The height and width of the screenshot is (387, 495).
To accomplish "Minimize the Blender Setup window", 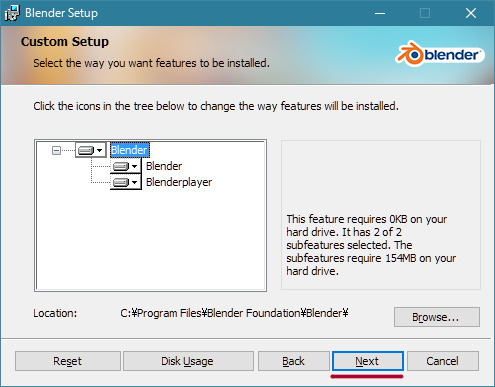I will click(380, 13).
